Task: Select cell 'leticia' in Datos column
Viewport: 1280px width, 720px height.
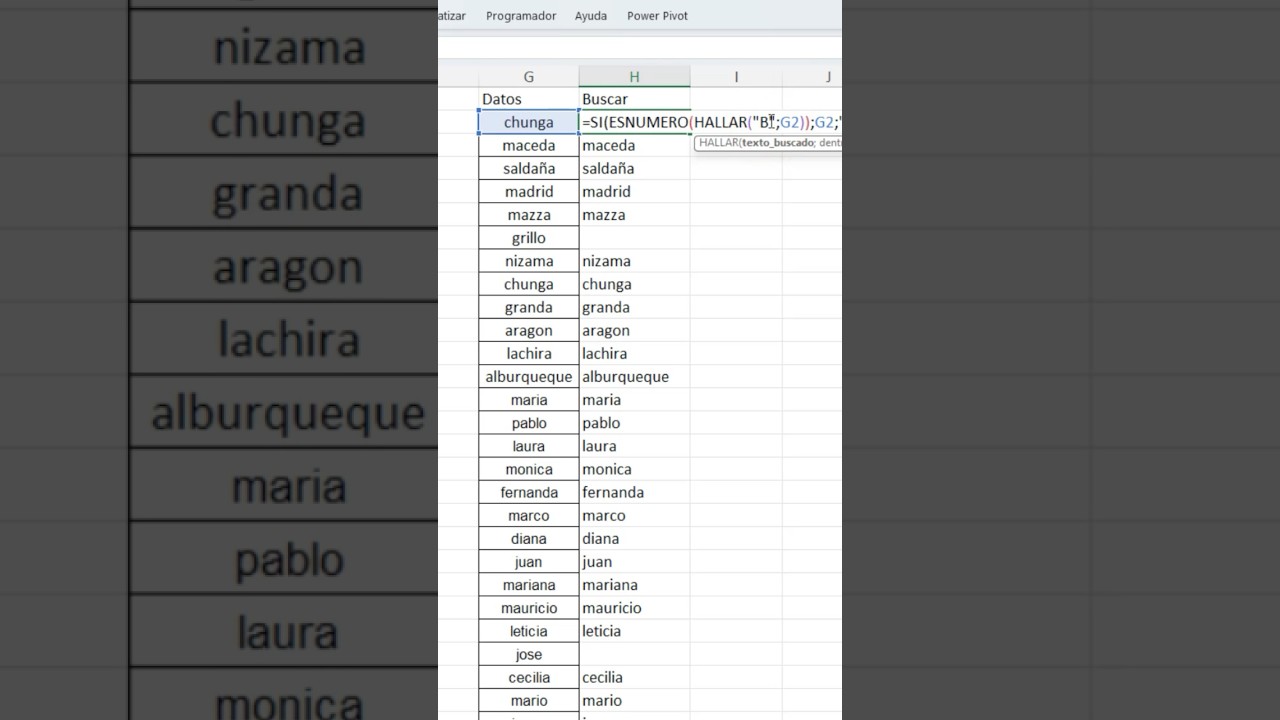Action: pos(529,631)
